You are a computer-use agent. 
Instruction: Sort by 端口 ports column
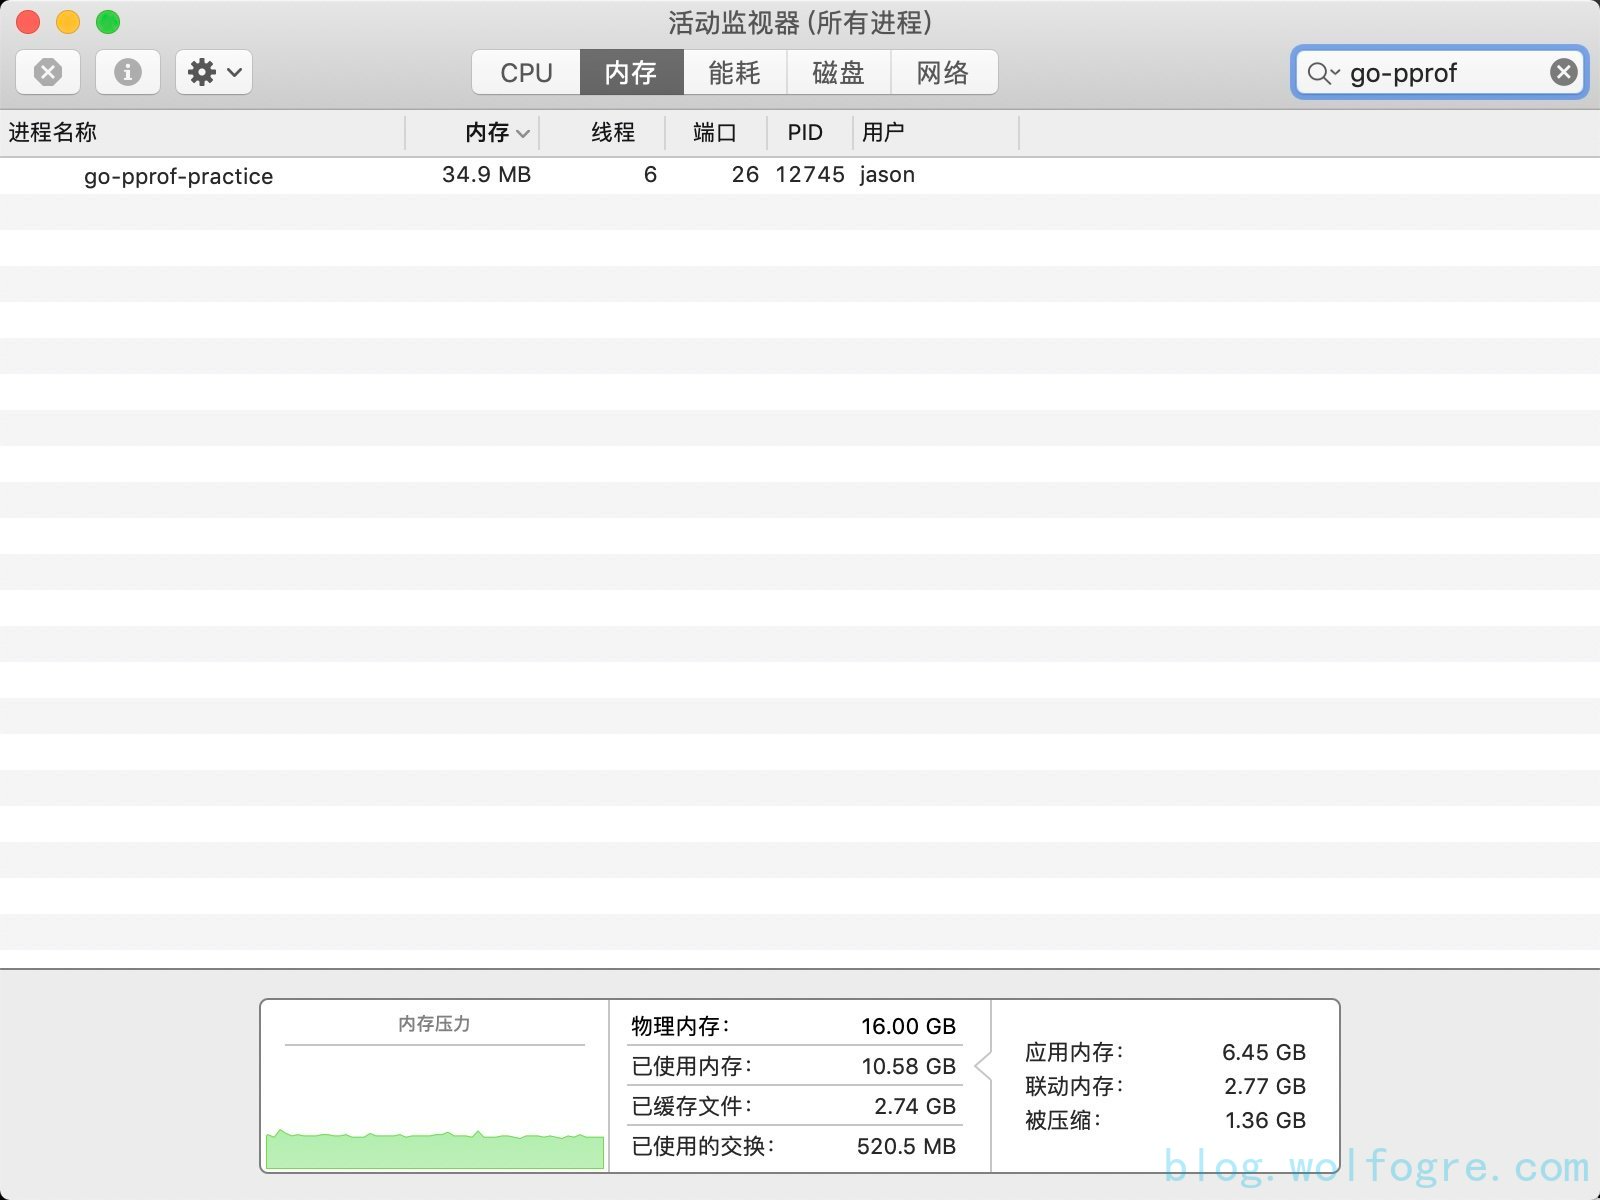pyautogui.click(x=714, y=133)
